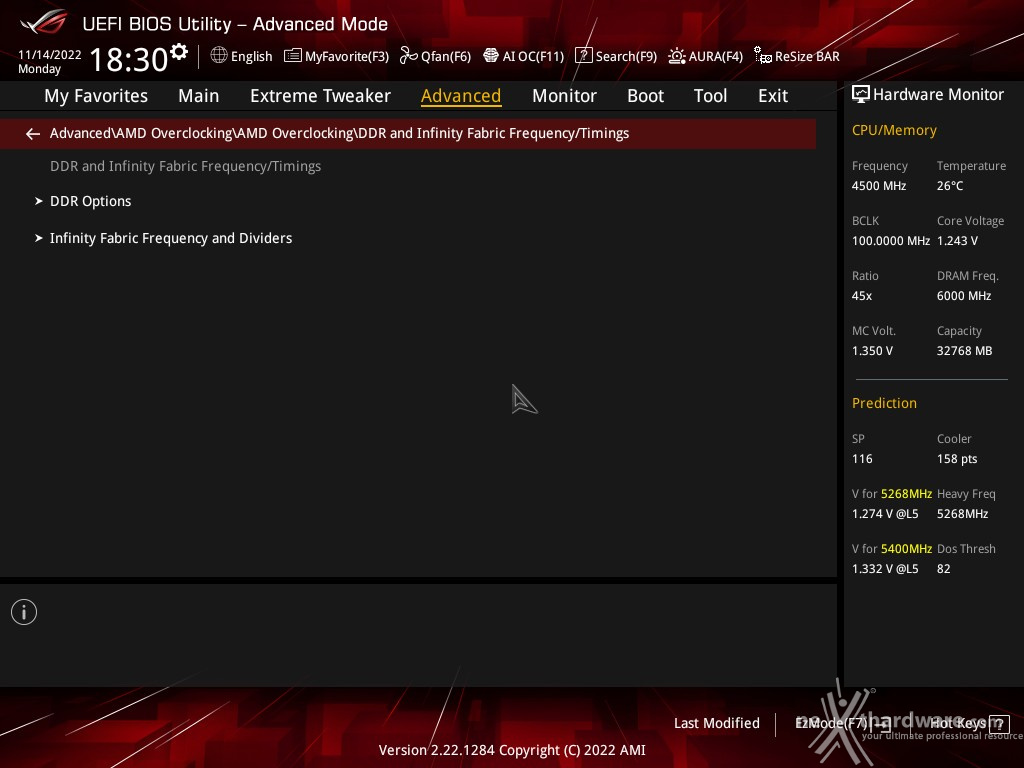Open the Tool tab
The height and width of the screenshot is (768, 1024).
[710, 96]
